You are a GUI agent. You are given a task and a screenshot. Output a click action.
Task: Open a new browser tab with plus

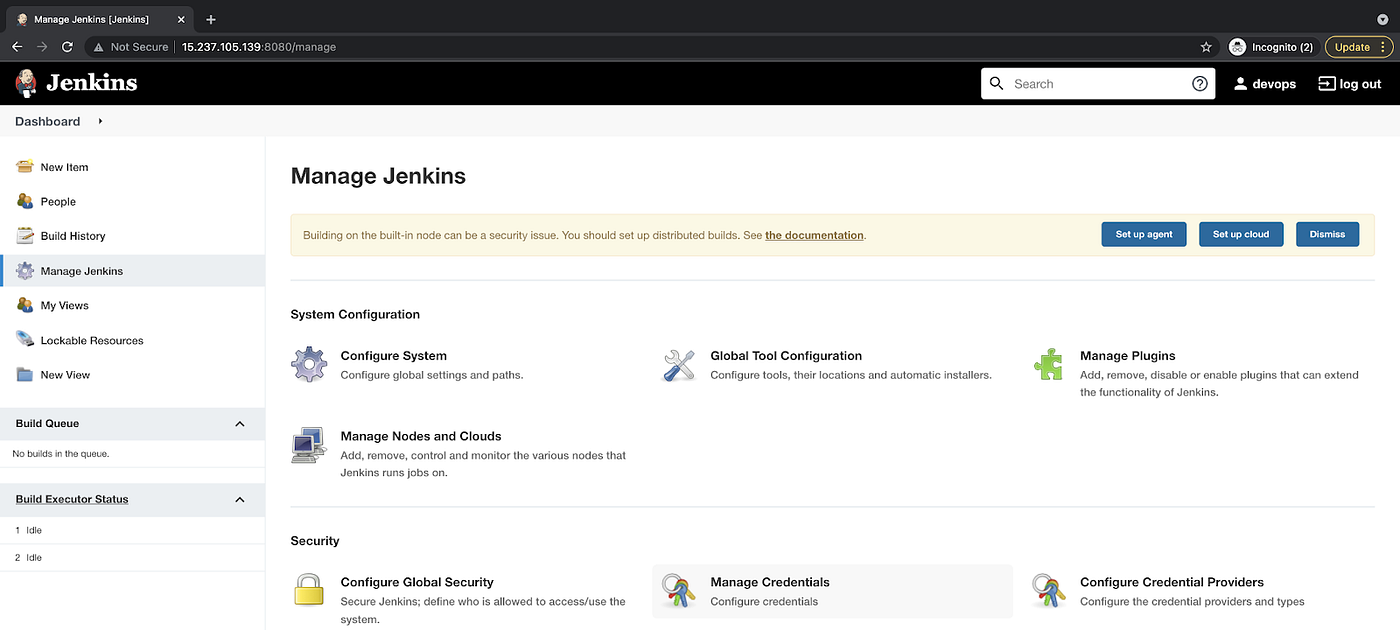211,19
